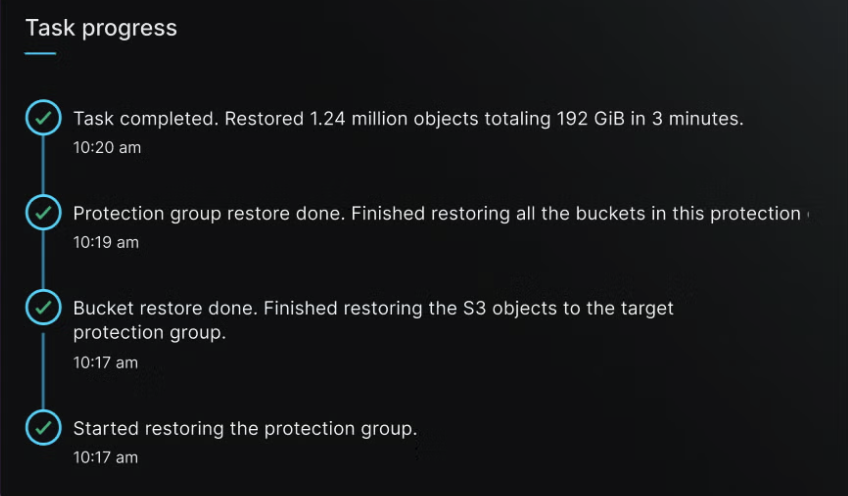Click the checkmark beside "Protection group restore done"
Viewport: 848px width, 496px height.
click(x=42, y=214)
